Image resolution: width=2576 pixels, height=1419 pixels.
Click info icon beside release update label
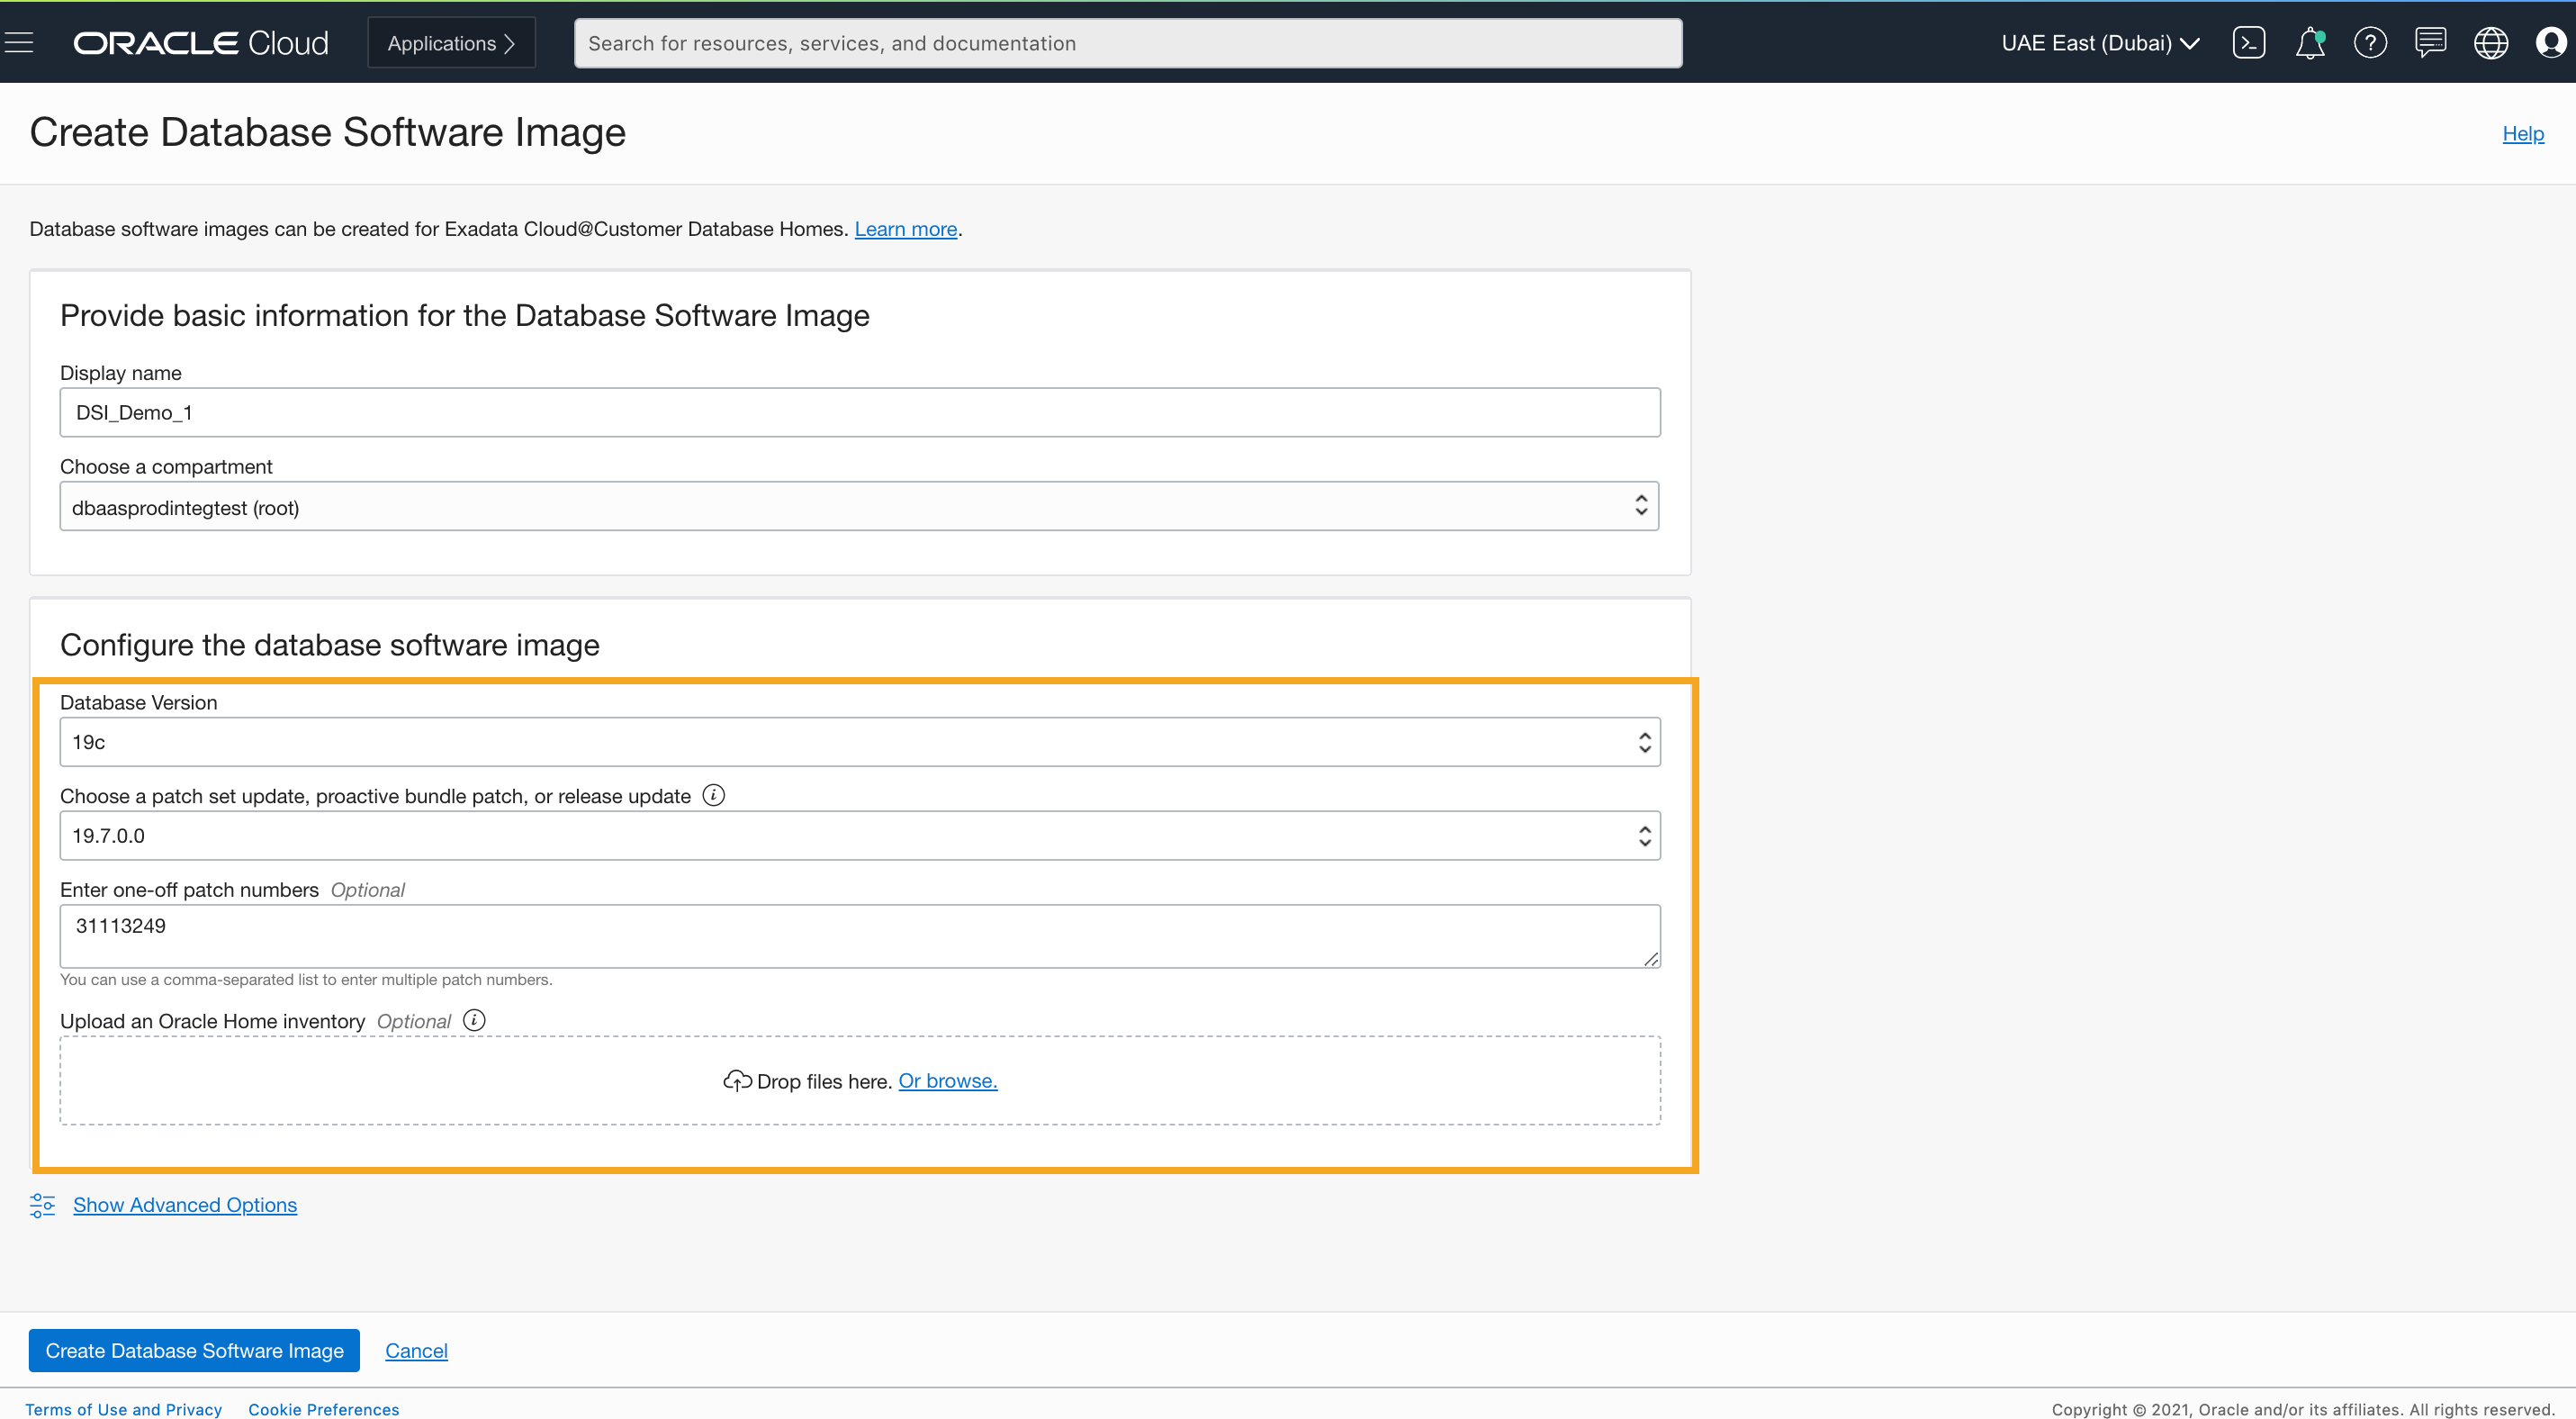point(713,795)
